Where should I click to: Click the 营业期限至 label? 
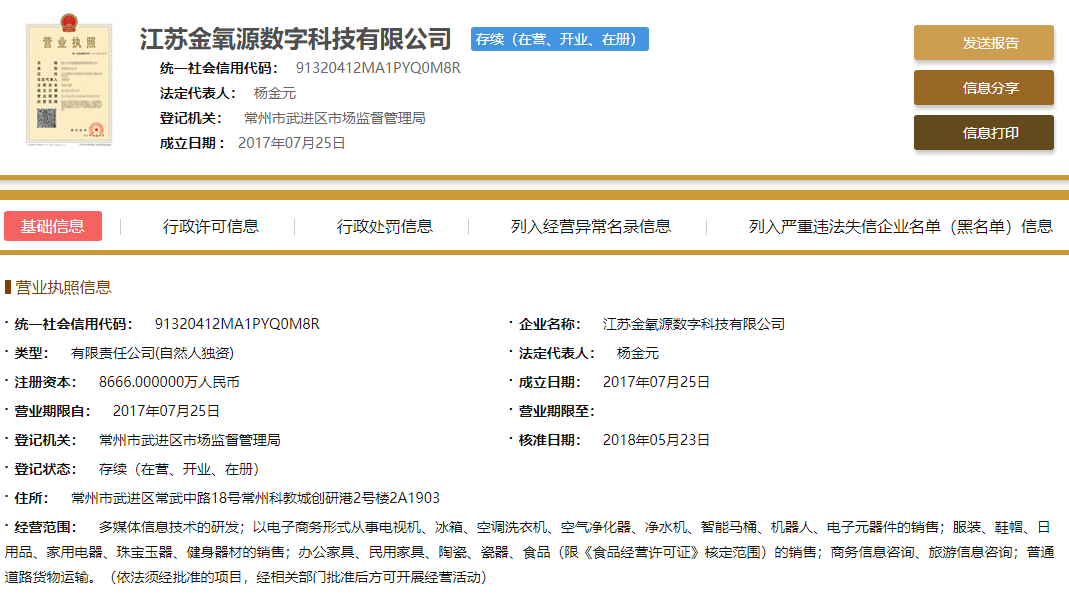(556, 411)
